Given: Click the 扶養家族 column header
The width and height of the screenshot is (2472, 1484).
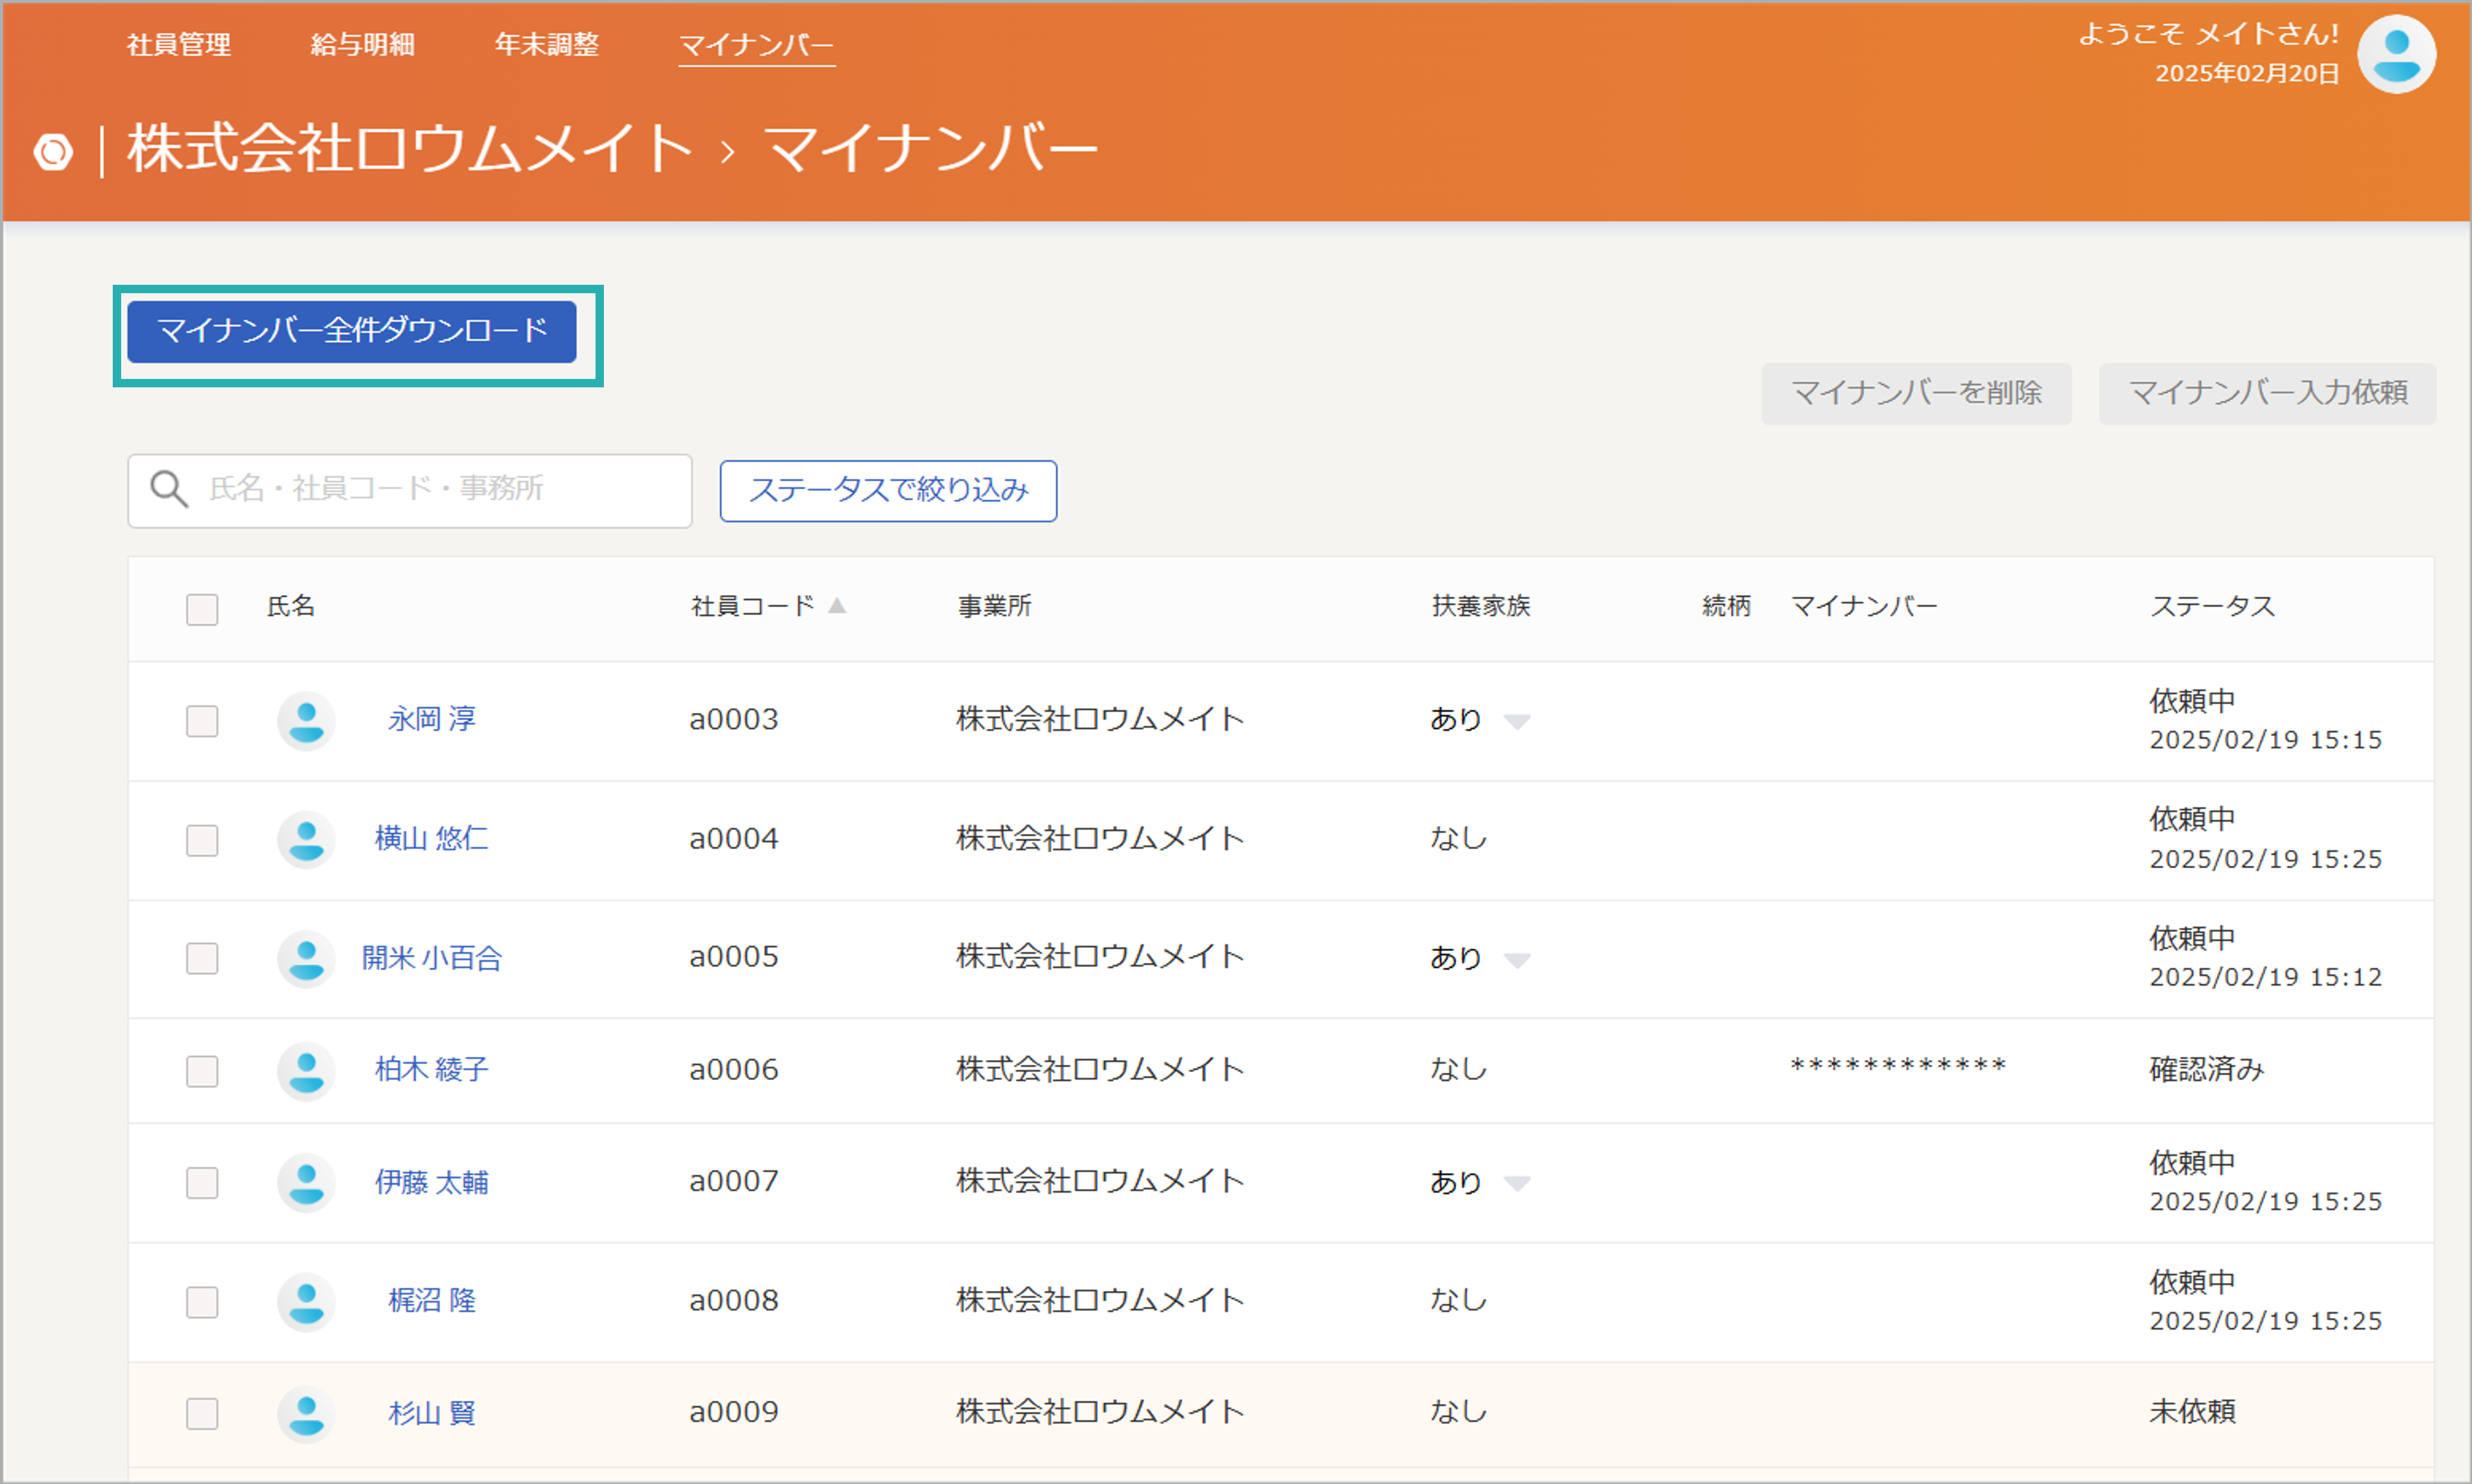Looking at the screenshot, I should pyautogui.click(x=1481, y=606).
